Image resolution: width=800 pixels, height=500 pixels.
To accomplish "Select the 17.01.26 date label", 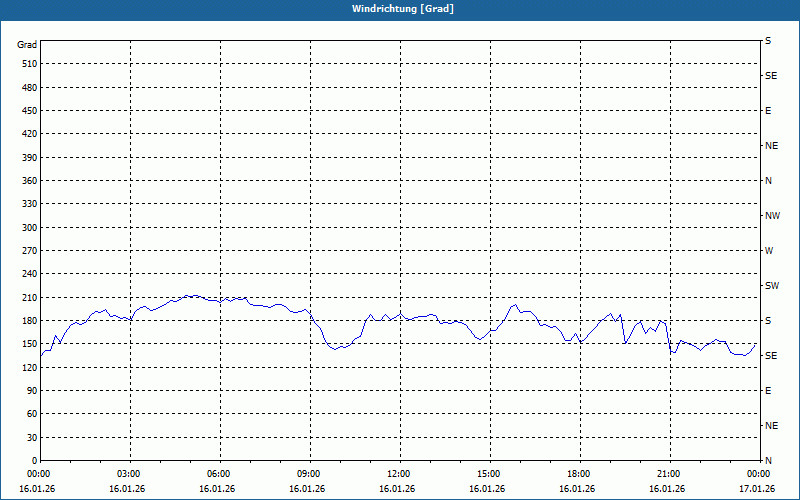I will (757, 489).
